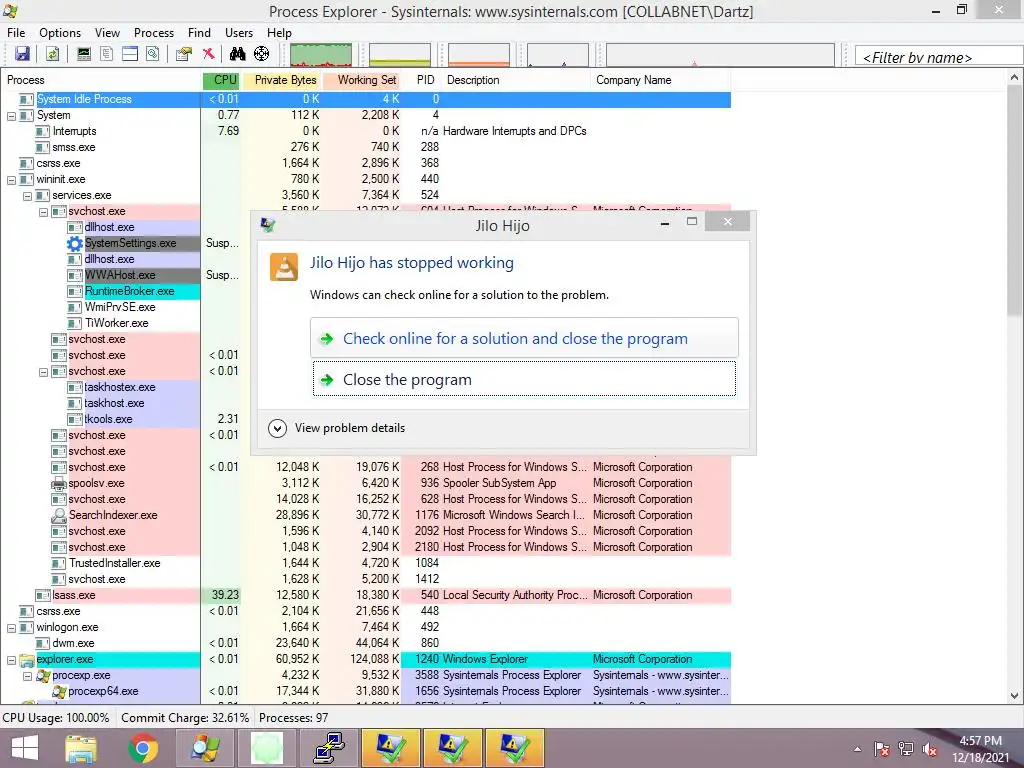The width and height of the screenshot is (1024, 768).
Task: Open File Explorer from the taskbar
Action: tap(81, 748)
